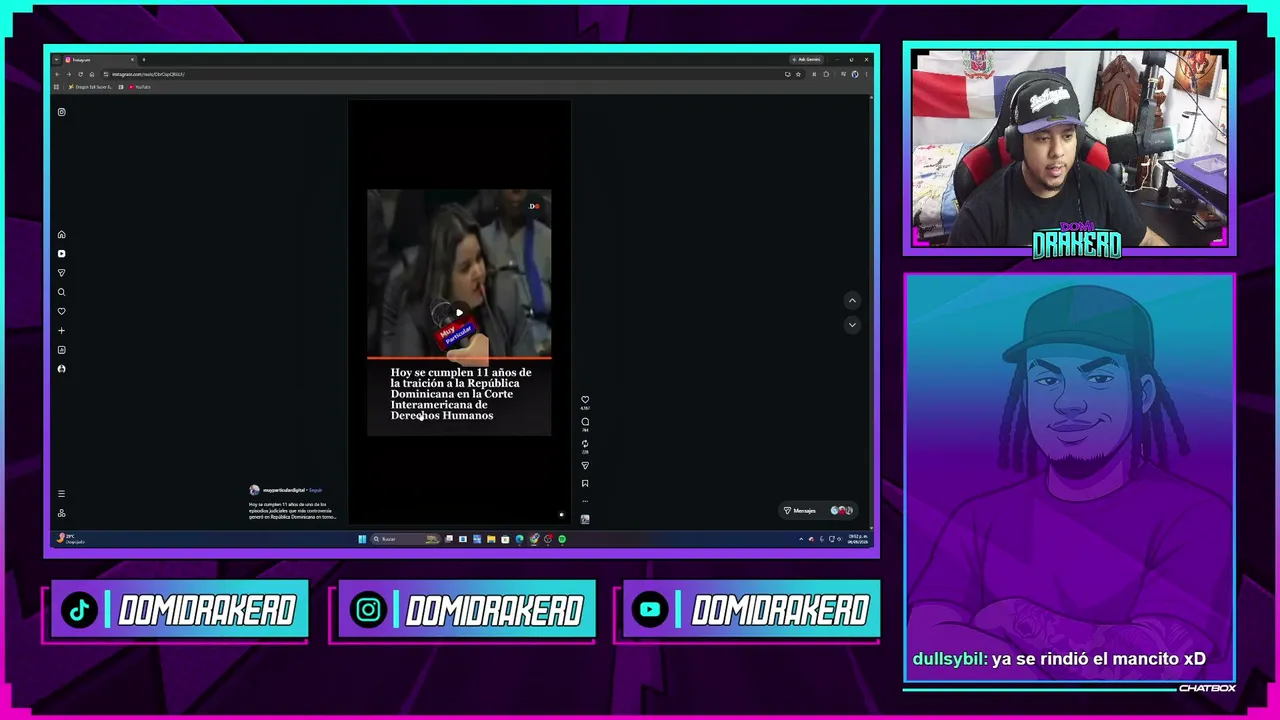Open the Dragon Ball Super bookmark
1280x720 pixels.
point(90,87)
